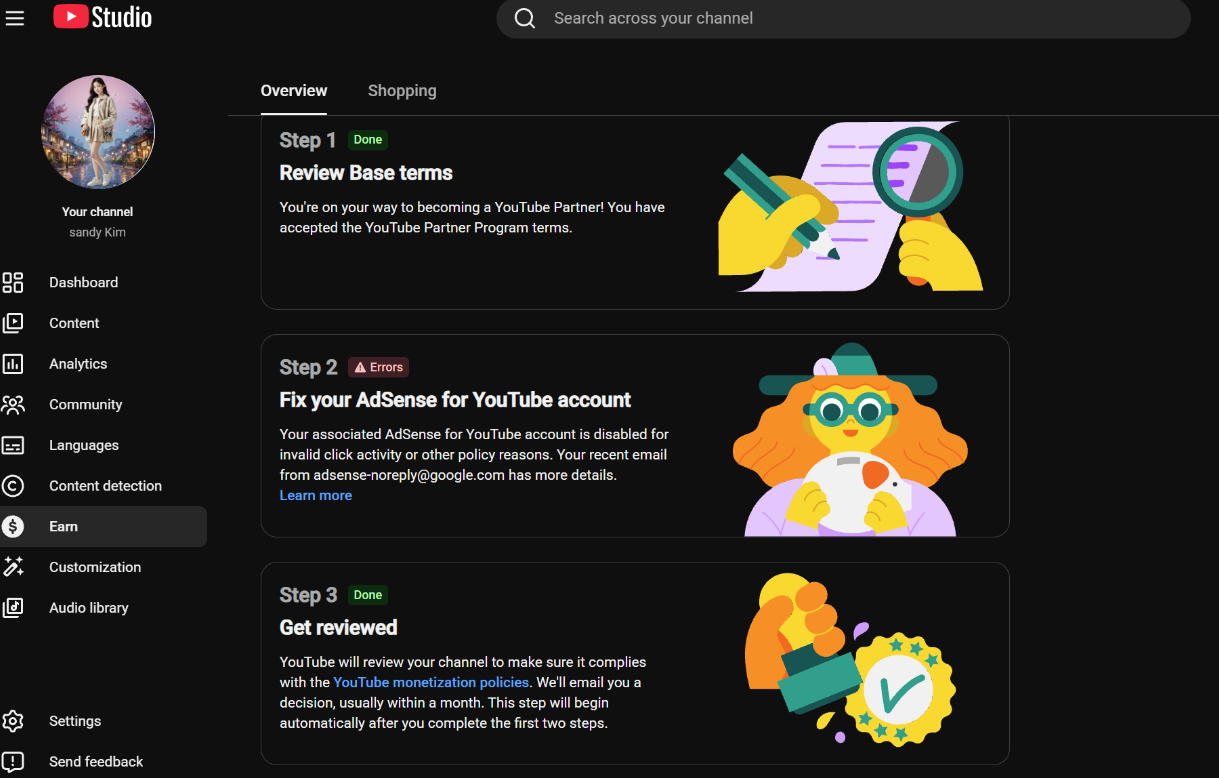Choose Send feedback option
The height and width of the screenshot is (778, 1219).
(104, 762)
